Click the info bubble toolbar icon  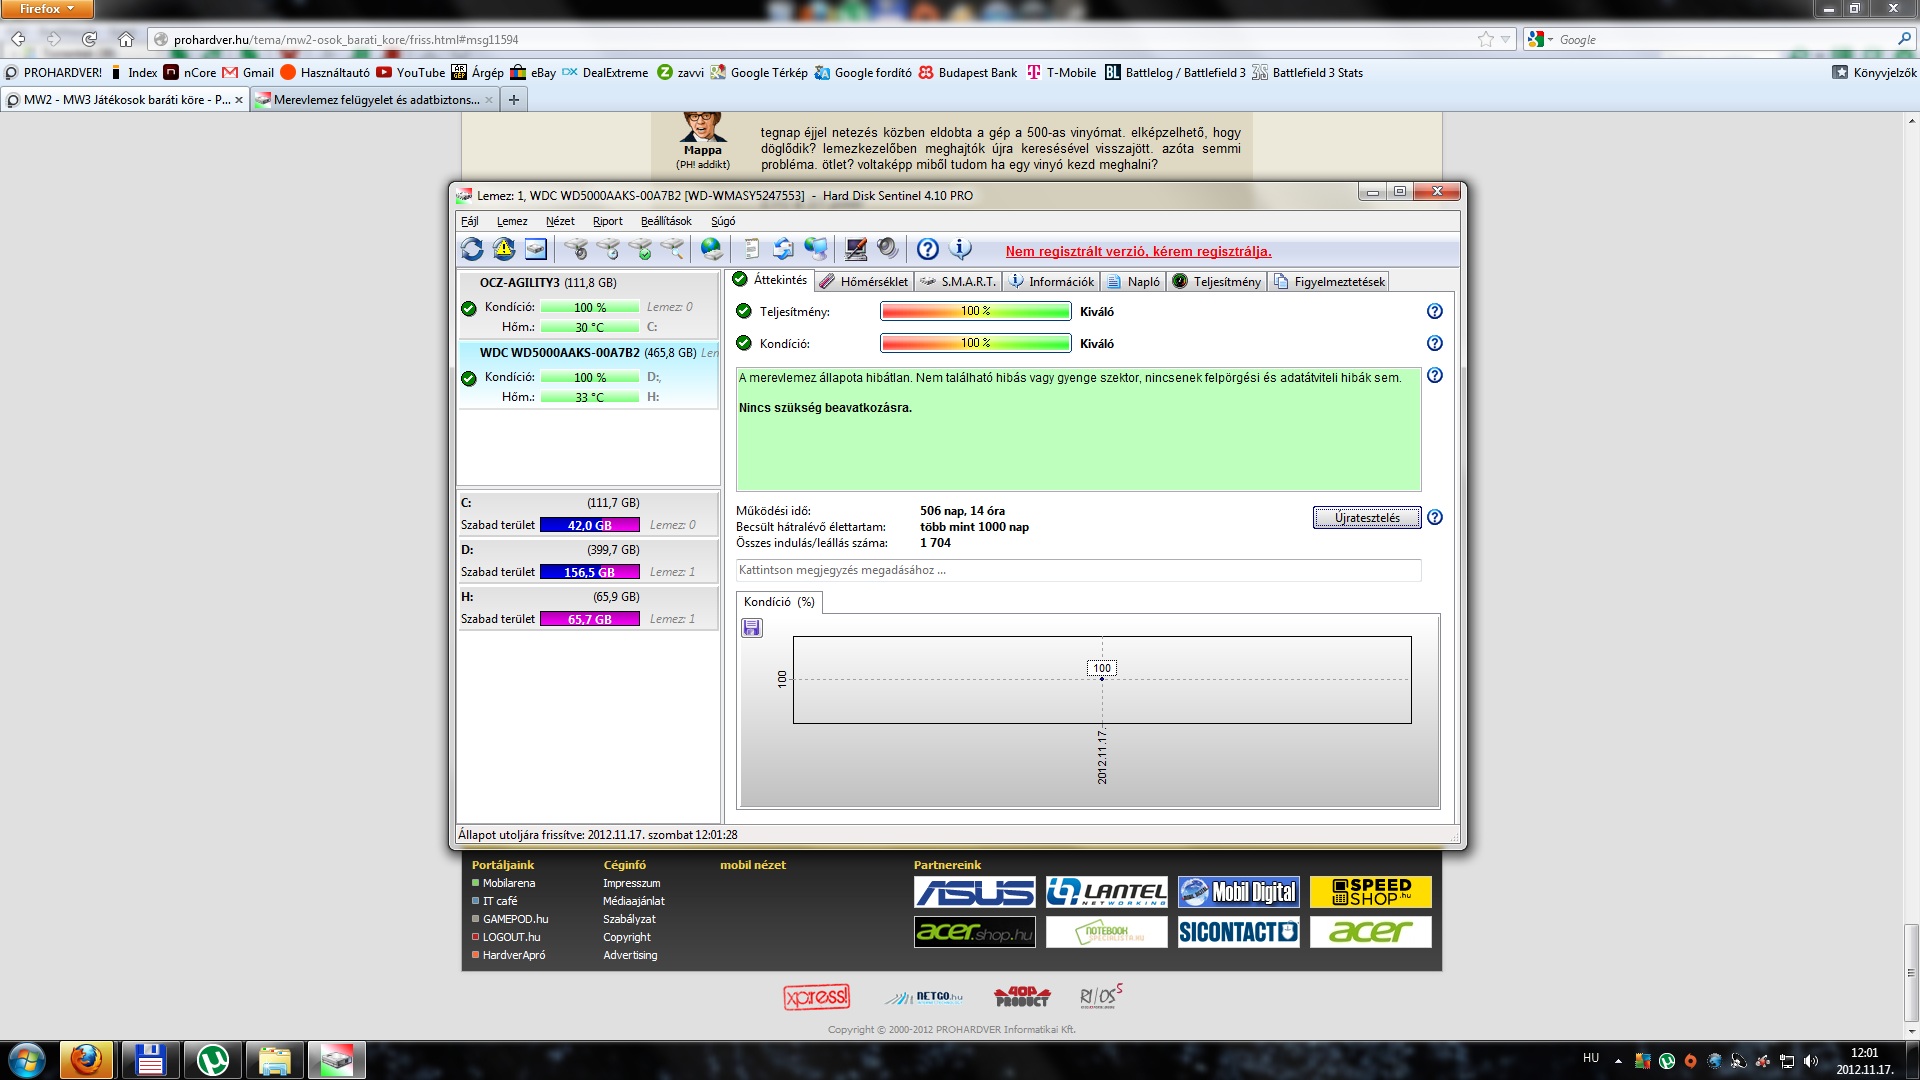tap(960, 249)
